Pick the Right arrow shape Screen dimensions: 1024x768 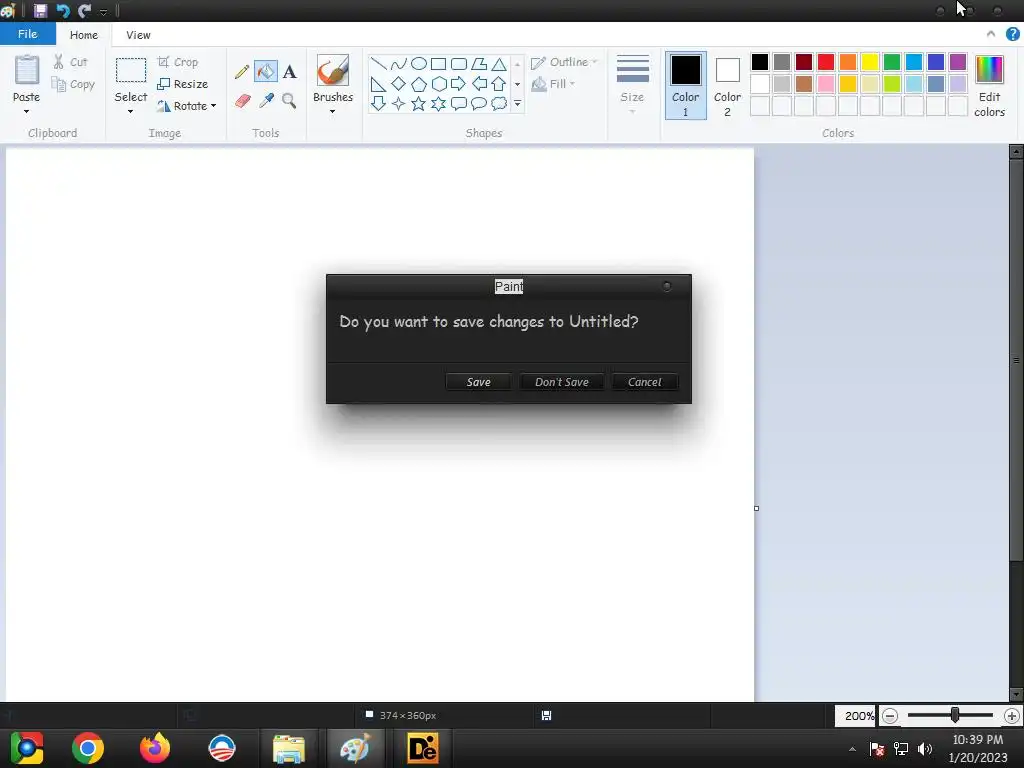click(x=458, y=84)
